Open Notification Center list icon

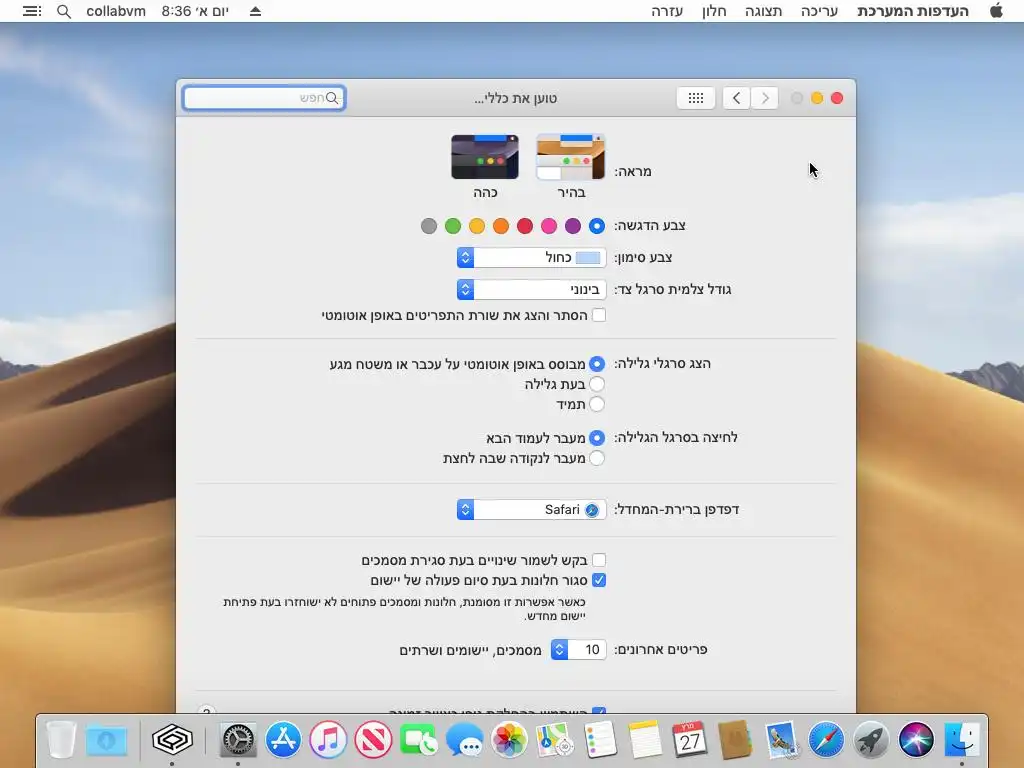pos(32,11)
